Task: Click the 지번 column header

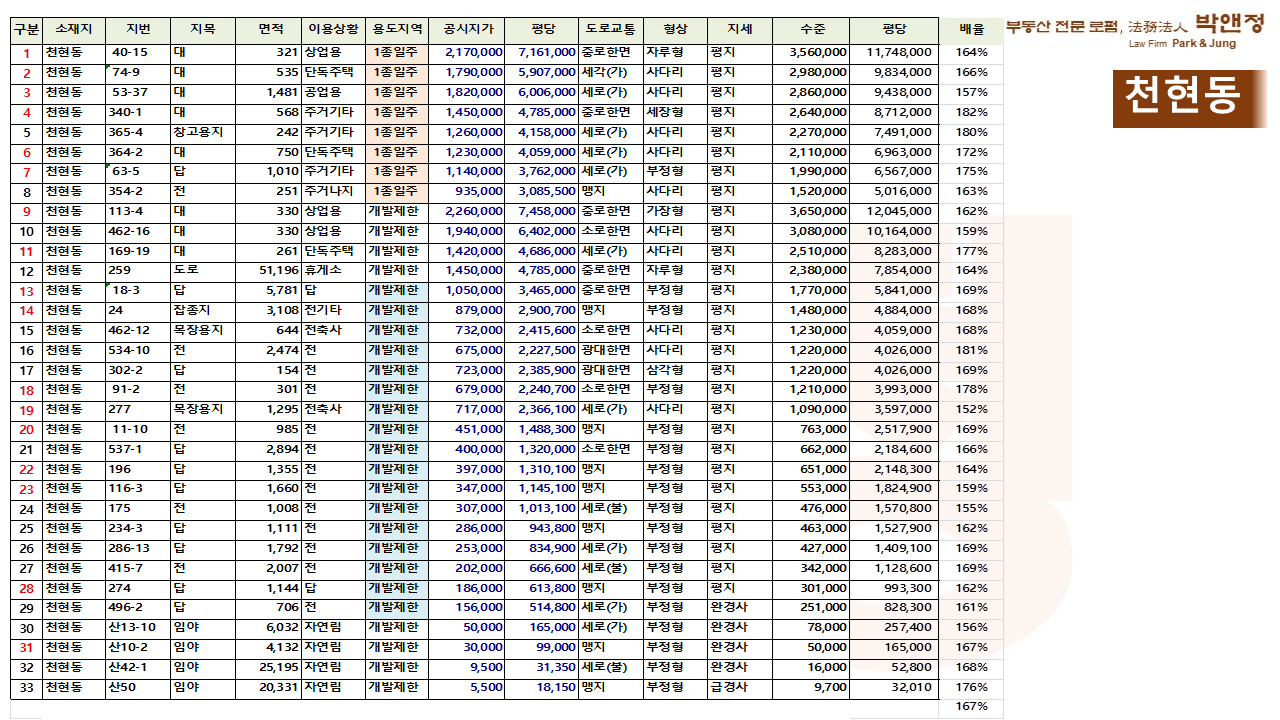Action: 138,31
